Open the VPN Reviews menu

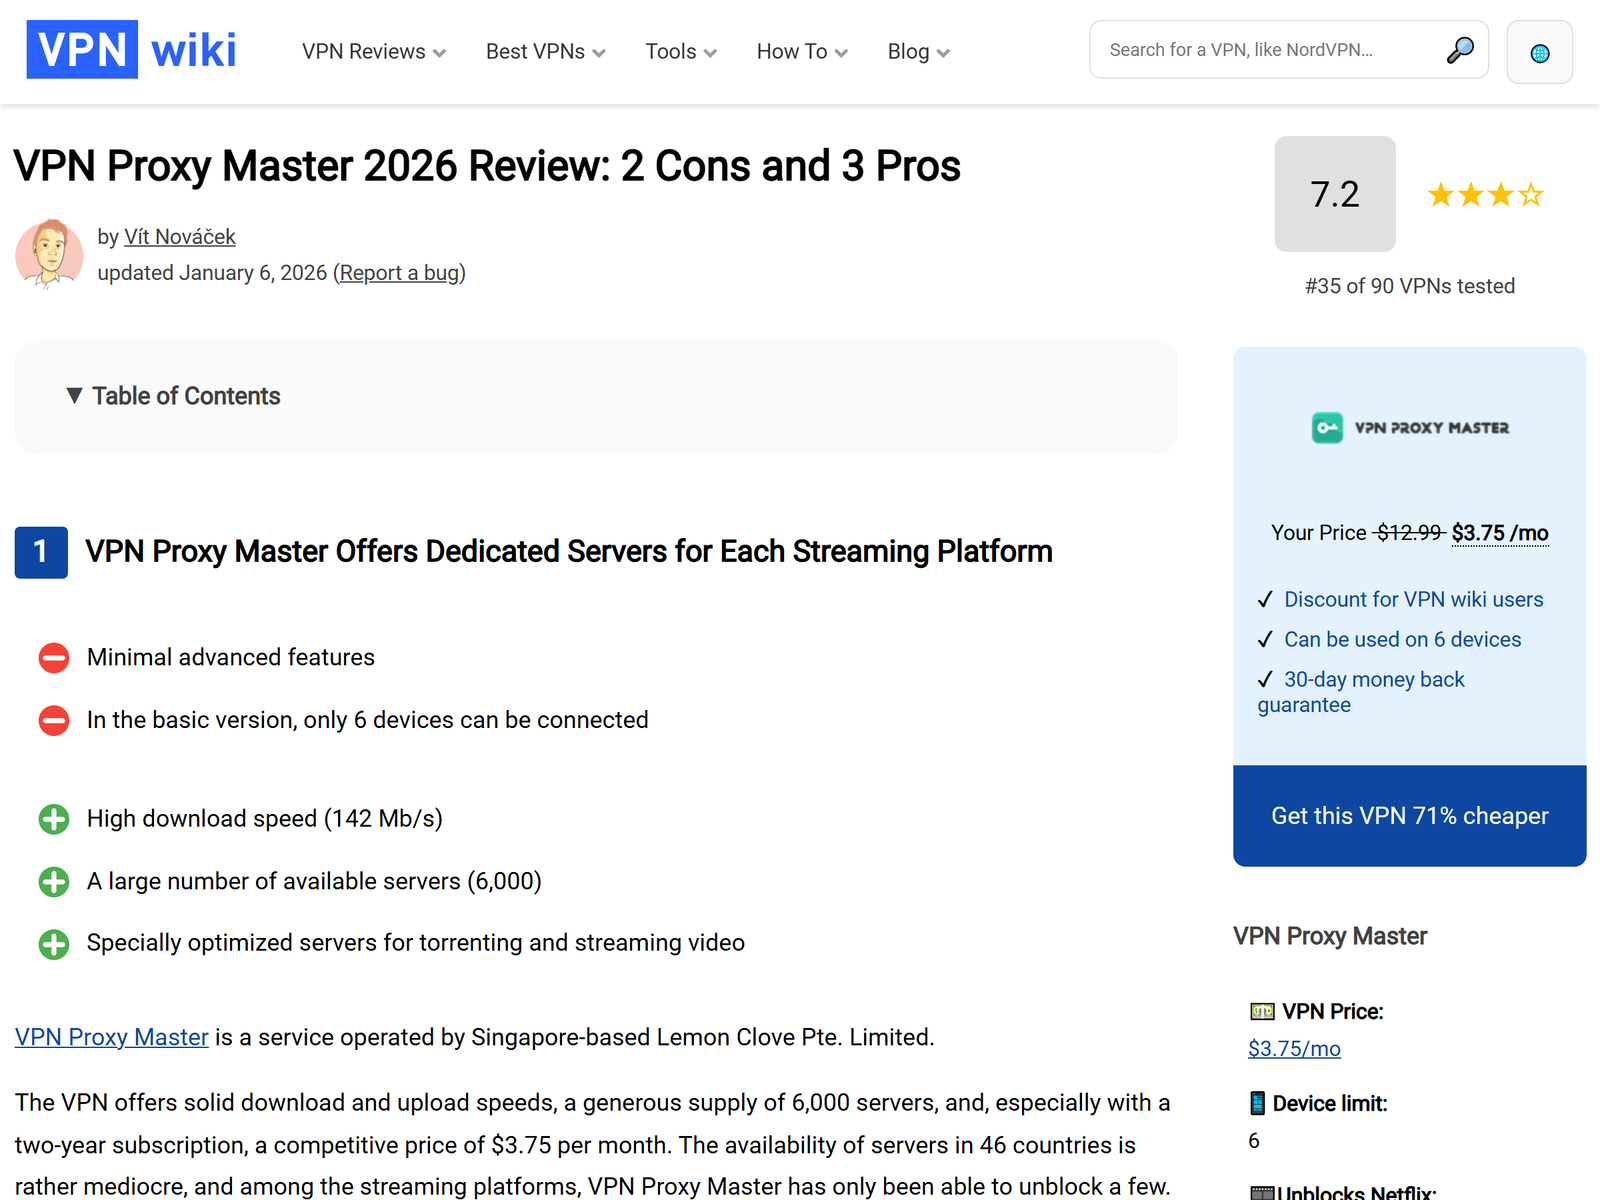click(x=374, y=51)
